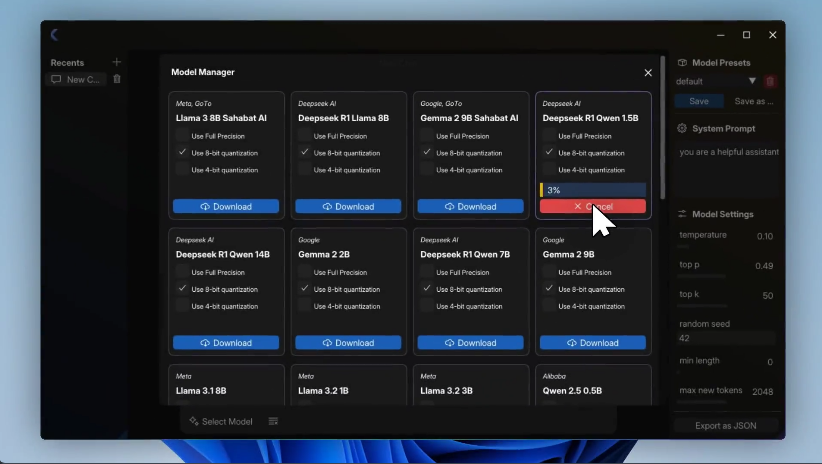Toggle 8-bit quantization for Deepseek R1 Qwen 14B

pos(182,288)
